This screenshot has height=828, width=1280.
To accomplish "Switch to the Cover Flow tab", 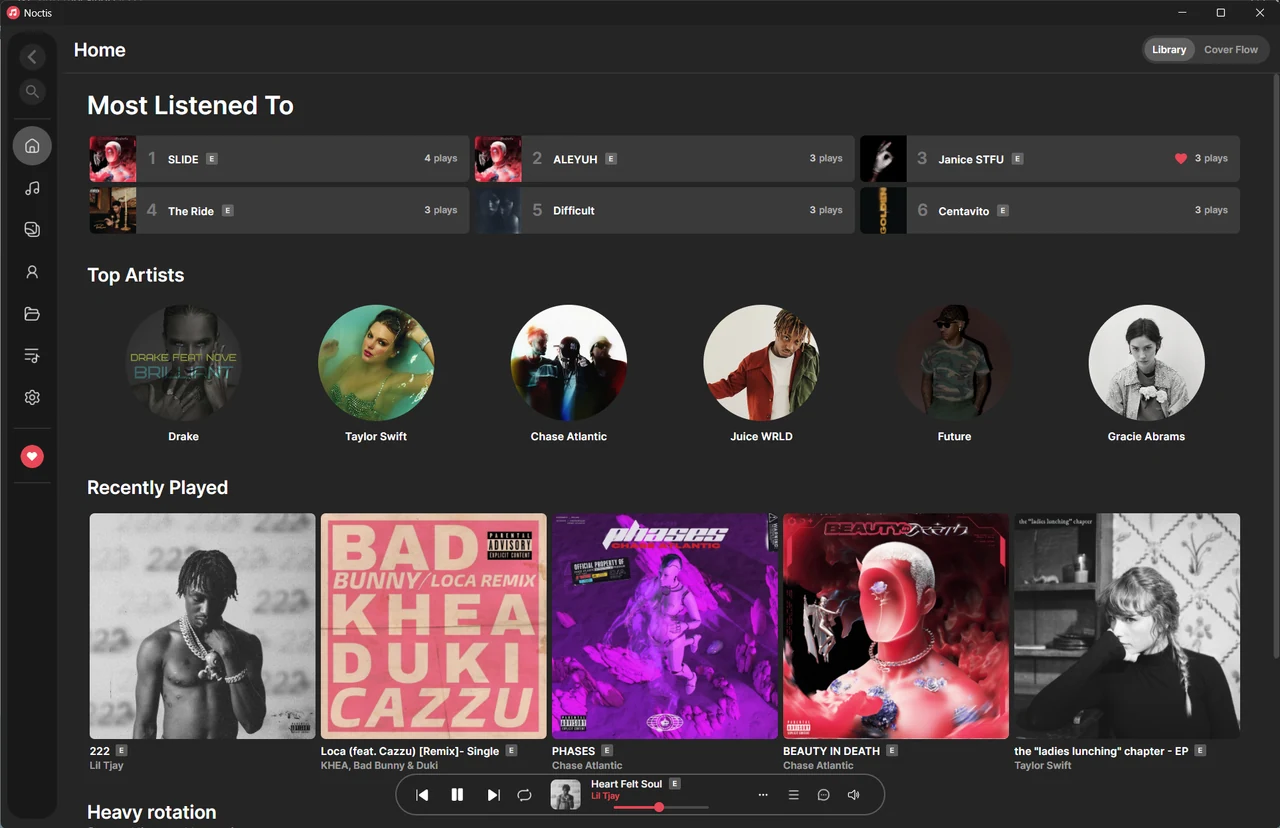I will point(1231,49).
